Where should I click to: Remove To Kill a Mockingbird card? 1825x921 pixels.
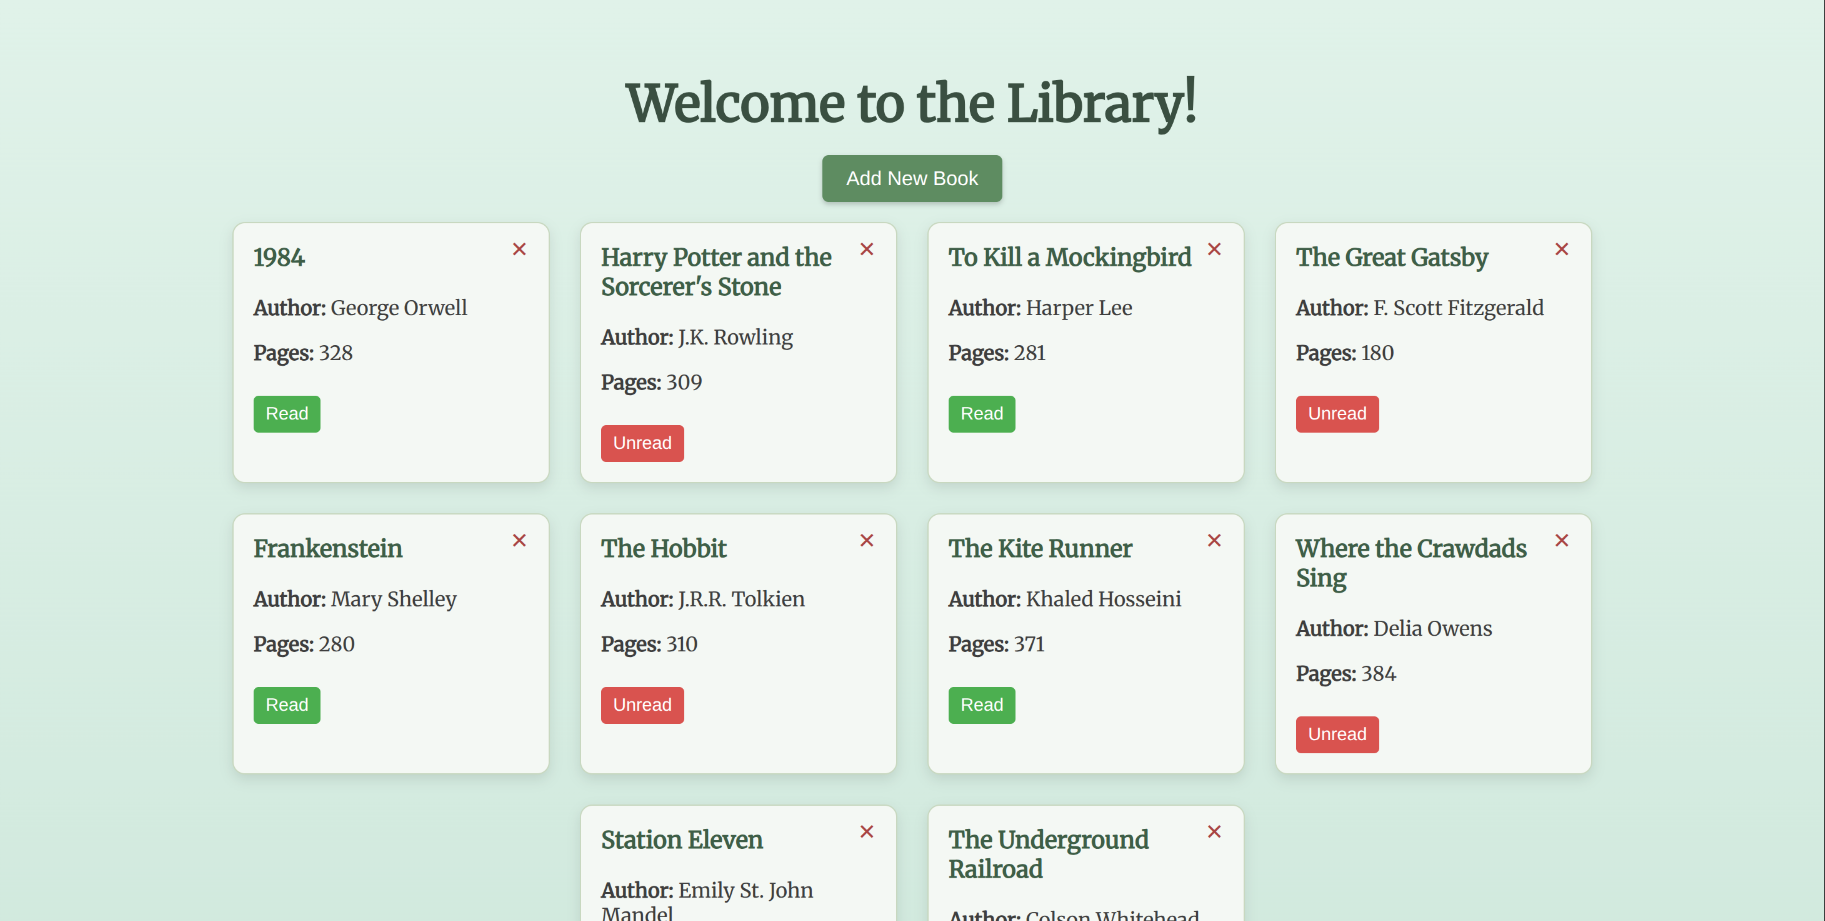pyautogui.click(x=1214, y=249)
